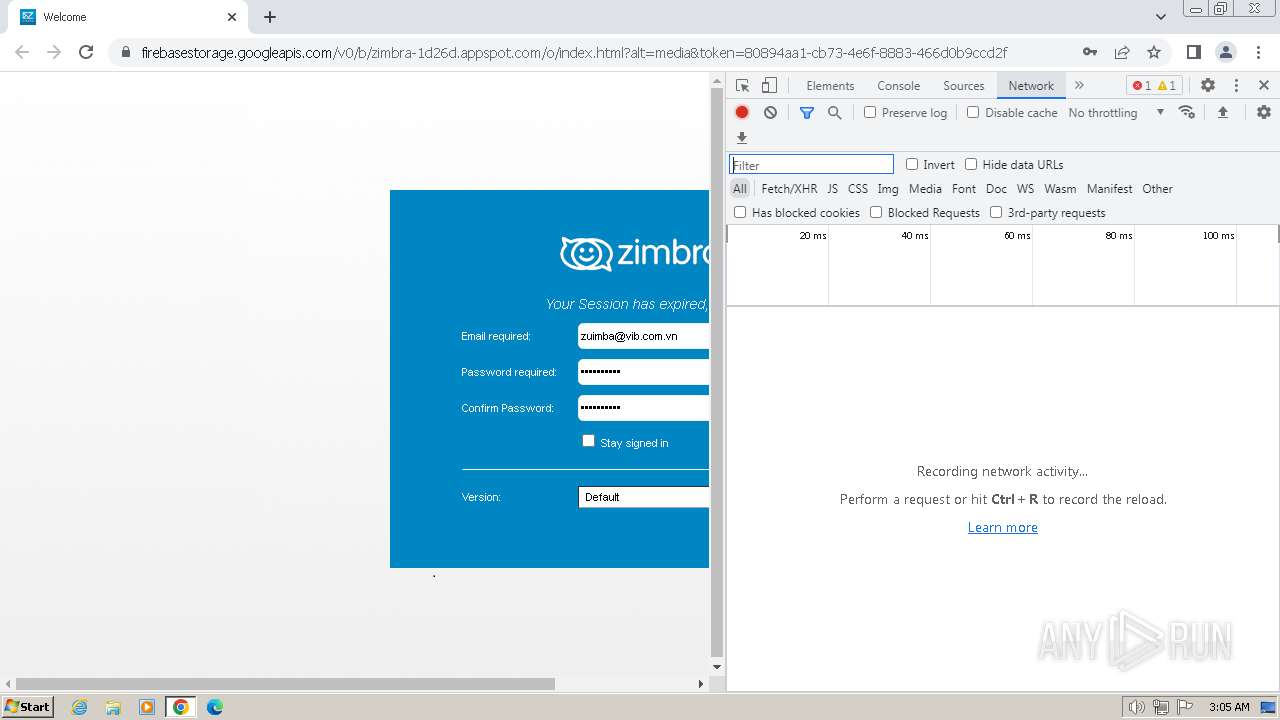Switch to the Console tab
Image resolution: width=1280 pixels, height=720 pixels.
(898, 86)
